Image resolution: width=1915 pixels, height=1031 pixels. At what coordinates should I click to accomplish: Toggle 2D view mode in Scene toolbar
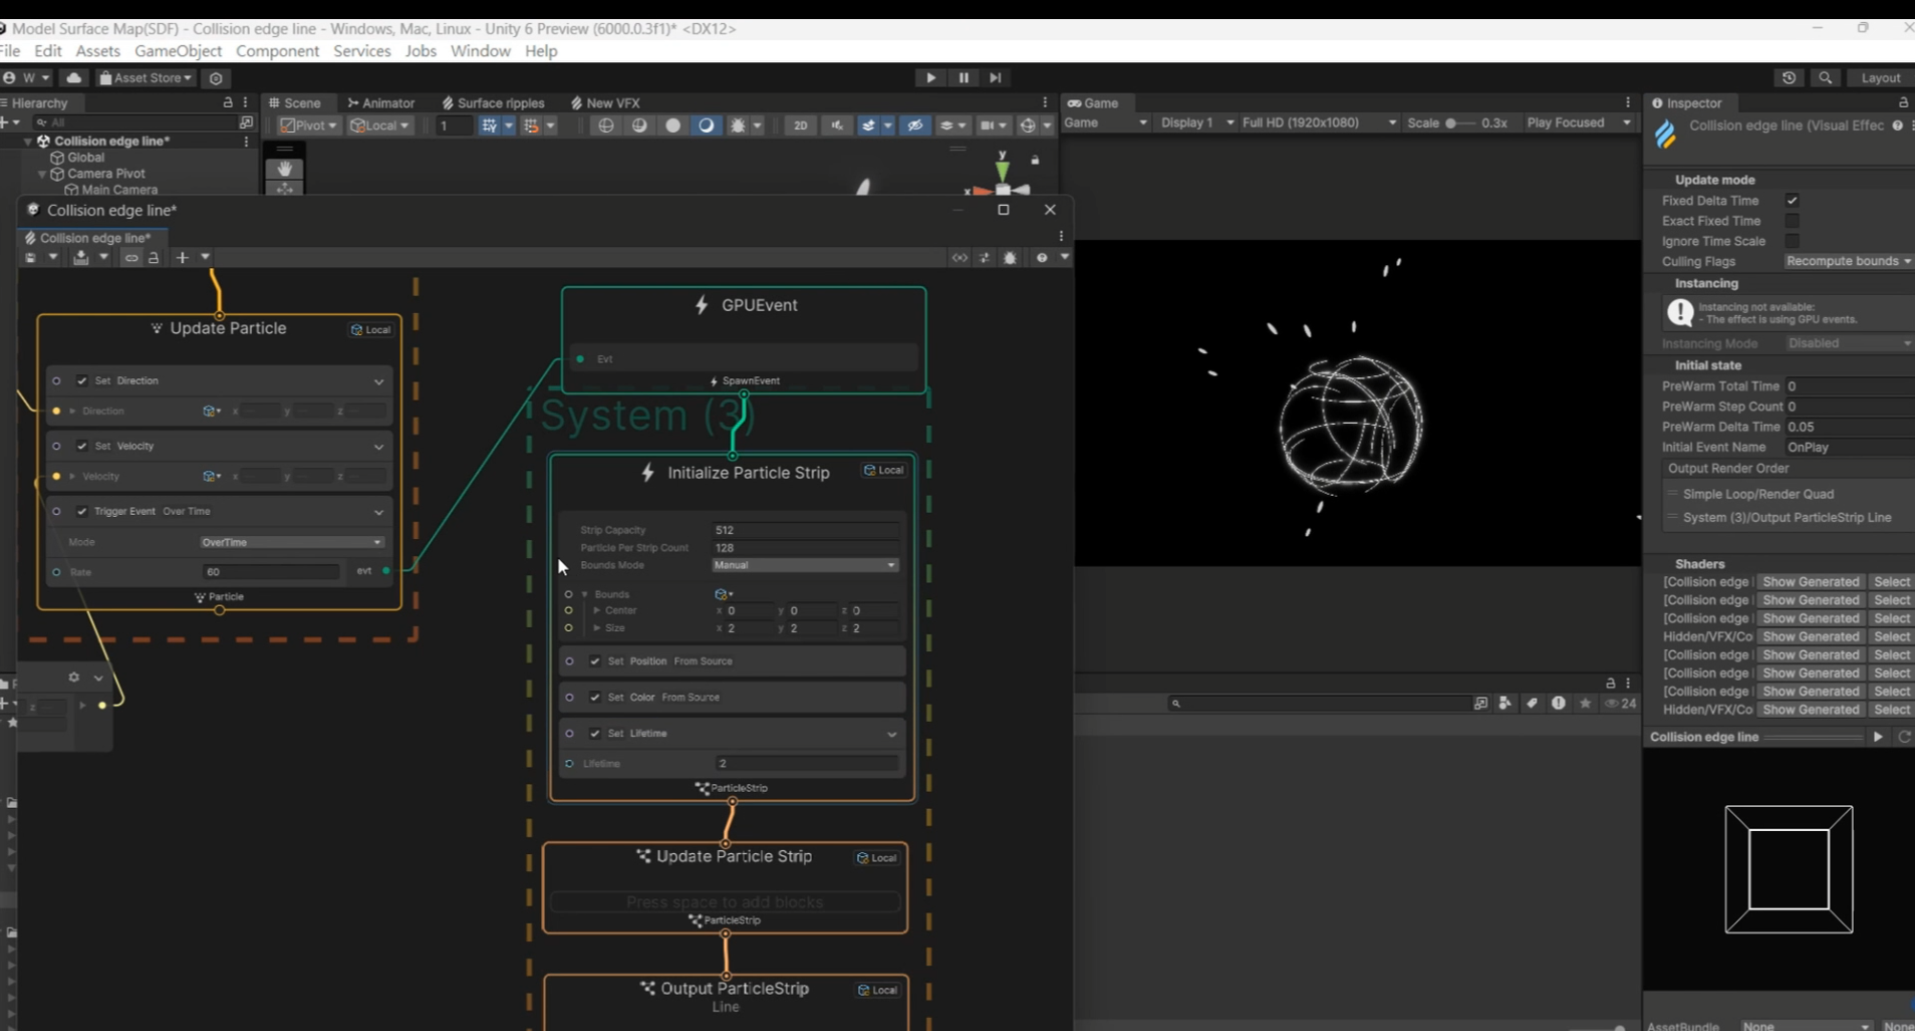tap(800, 125)
